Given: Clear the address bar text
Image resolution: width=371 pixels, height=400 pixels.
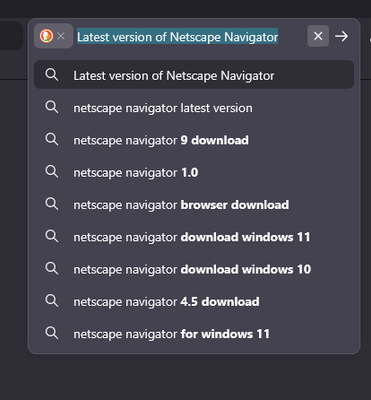Looking at the screenshot, I should pos(318,36).
